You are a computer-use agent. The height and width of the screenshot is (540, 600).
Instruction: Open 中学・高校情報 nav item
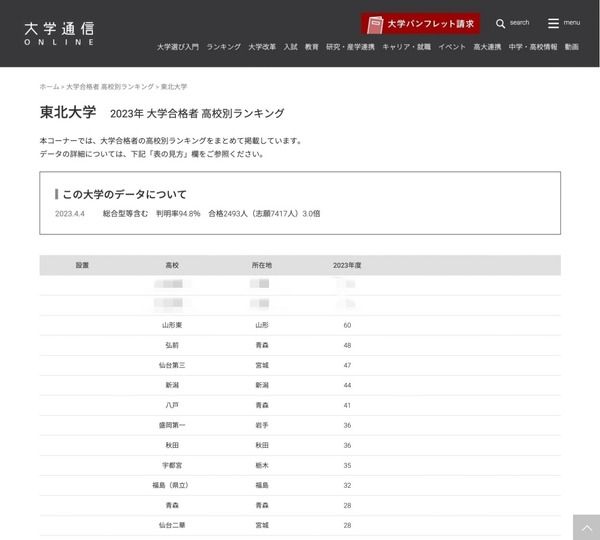click(x=533, y=47)
